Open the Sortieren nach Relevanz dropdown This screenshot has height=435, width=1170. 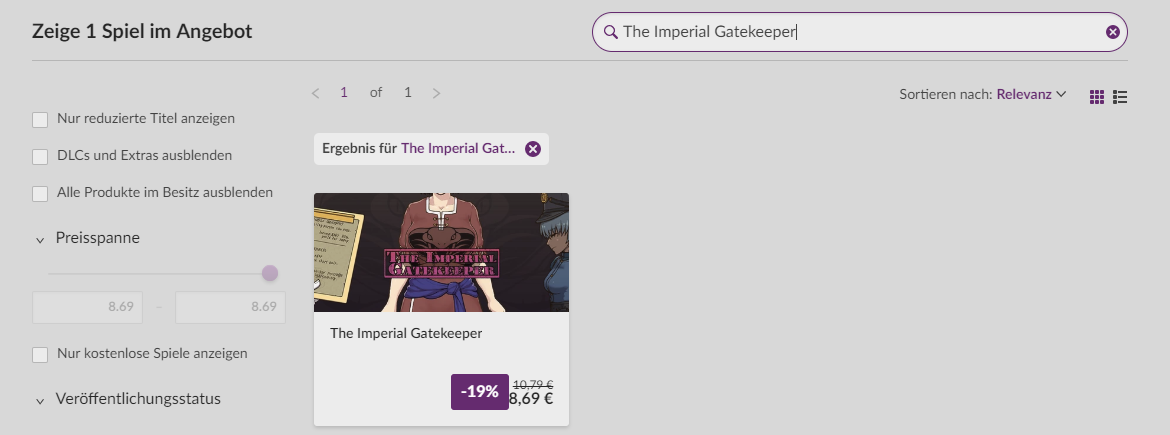pos(1031,94)
